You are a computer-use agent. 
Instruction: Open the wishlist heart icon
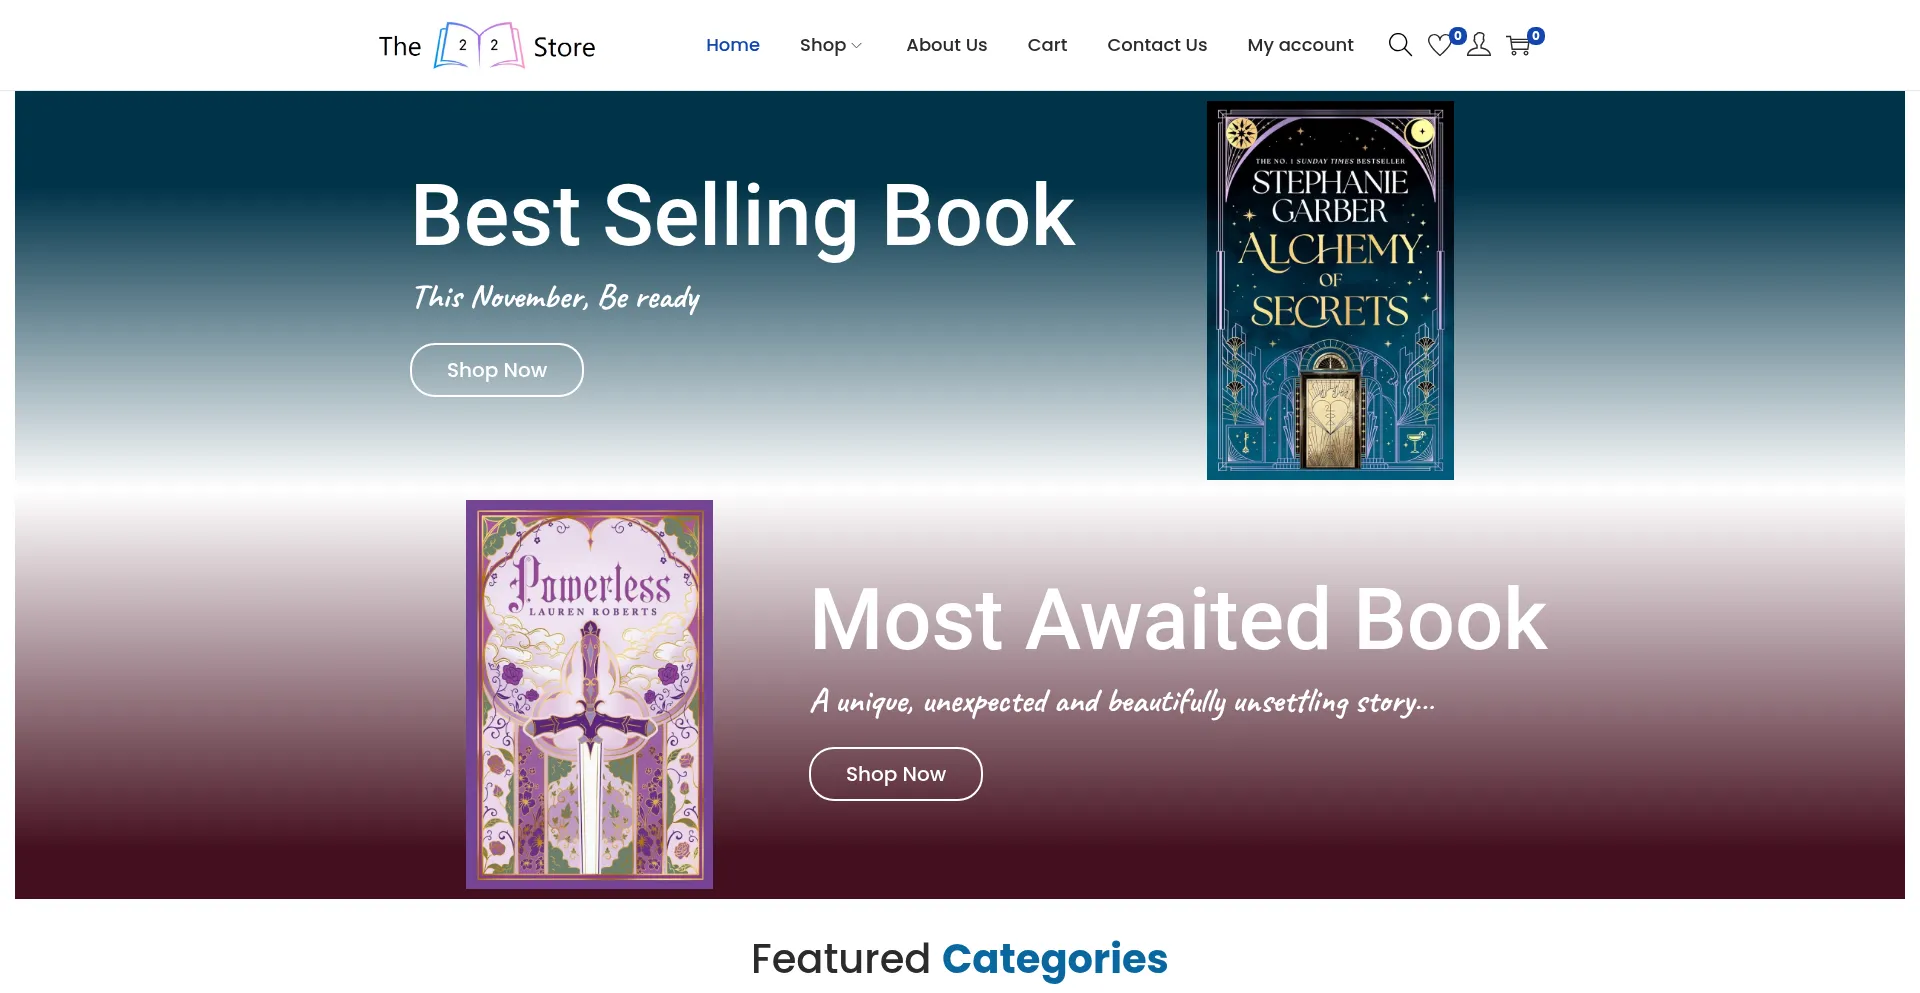click(1439, 46)
